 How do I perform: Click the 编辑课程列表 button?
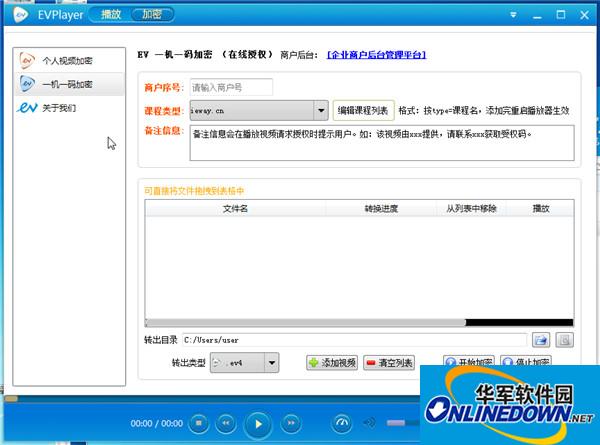click(x=363, y=111)
